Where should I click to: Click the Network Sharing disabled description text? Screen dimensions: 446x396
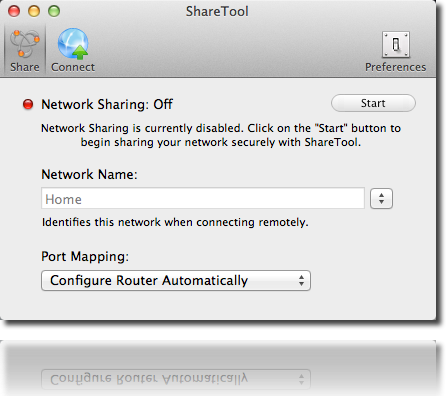pos(221,135)
